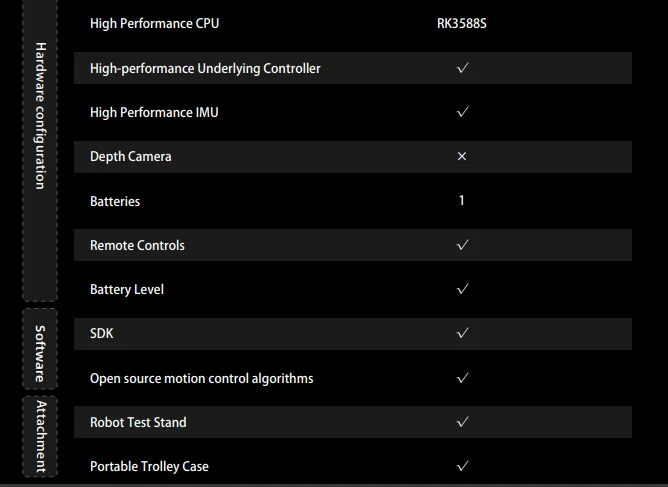Viewport: 668px width, 487px height.
Task: Click the Robot Test Stand label
Action: 138,422
